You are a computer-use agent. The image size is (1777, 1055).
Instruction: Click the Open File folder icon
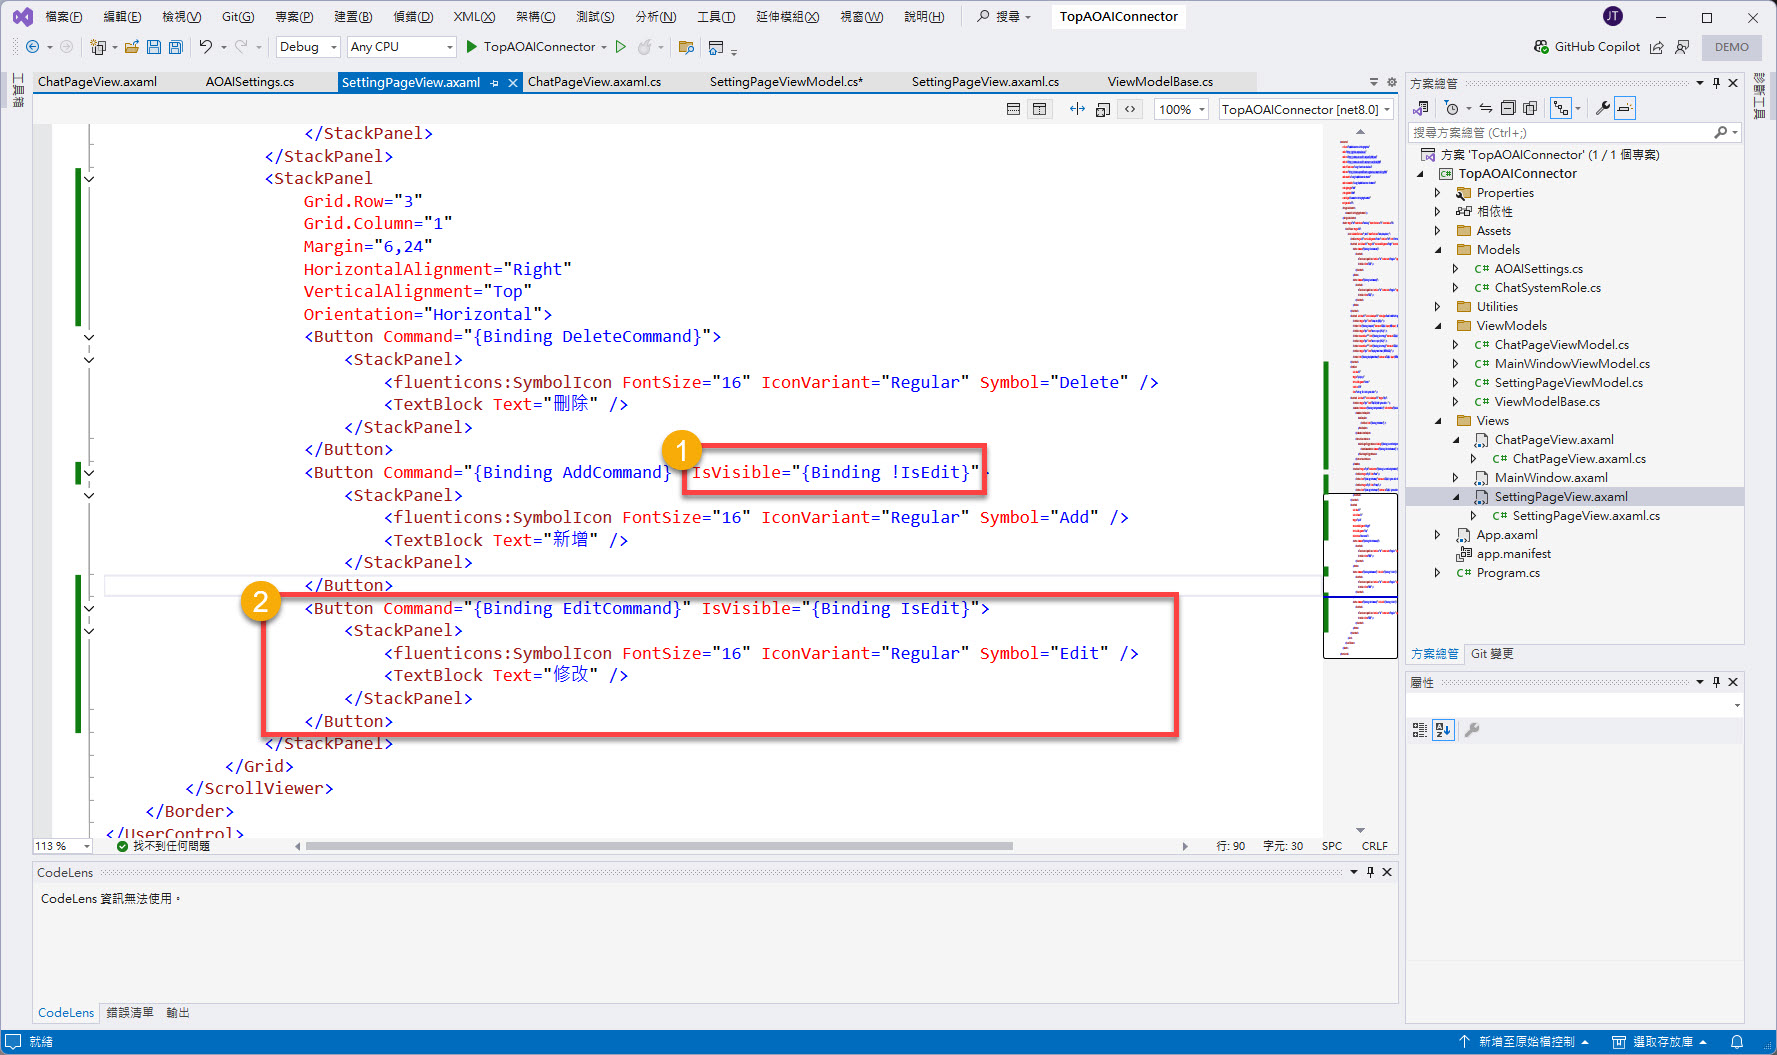click(x=131, y=47)
